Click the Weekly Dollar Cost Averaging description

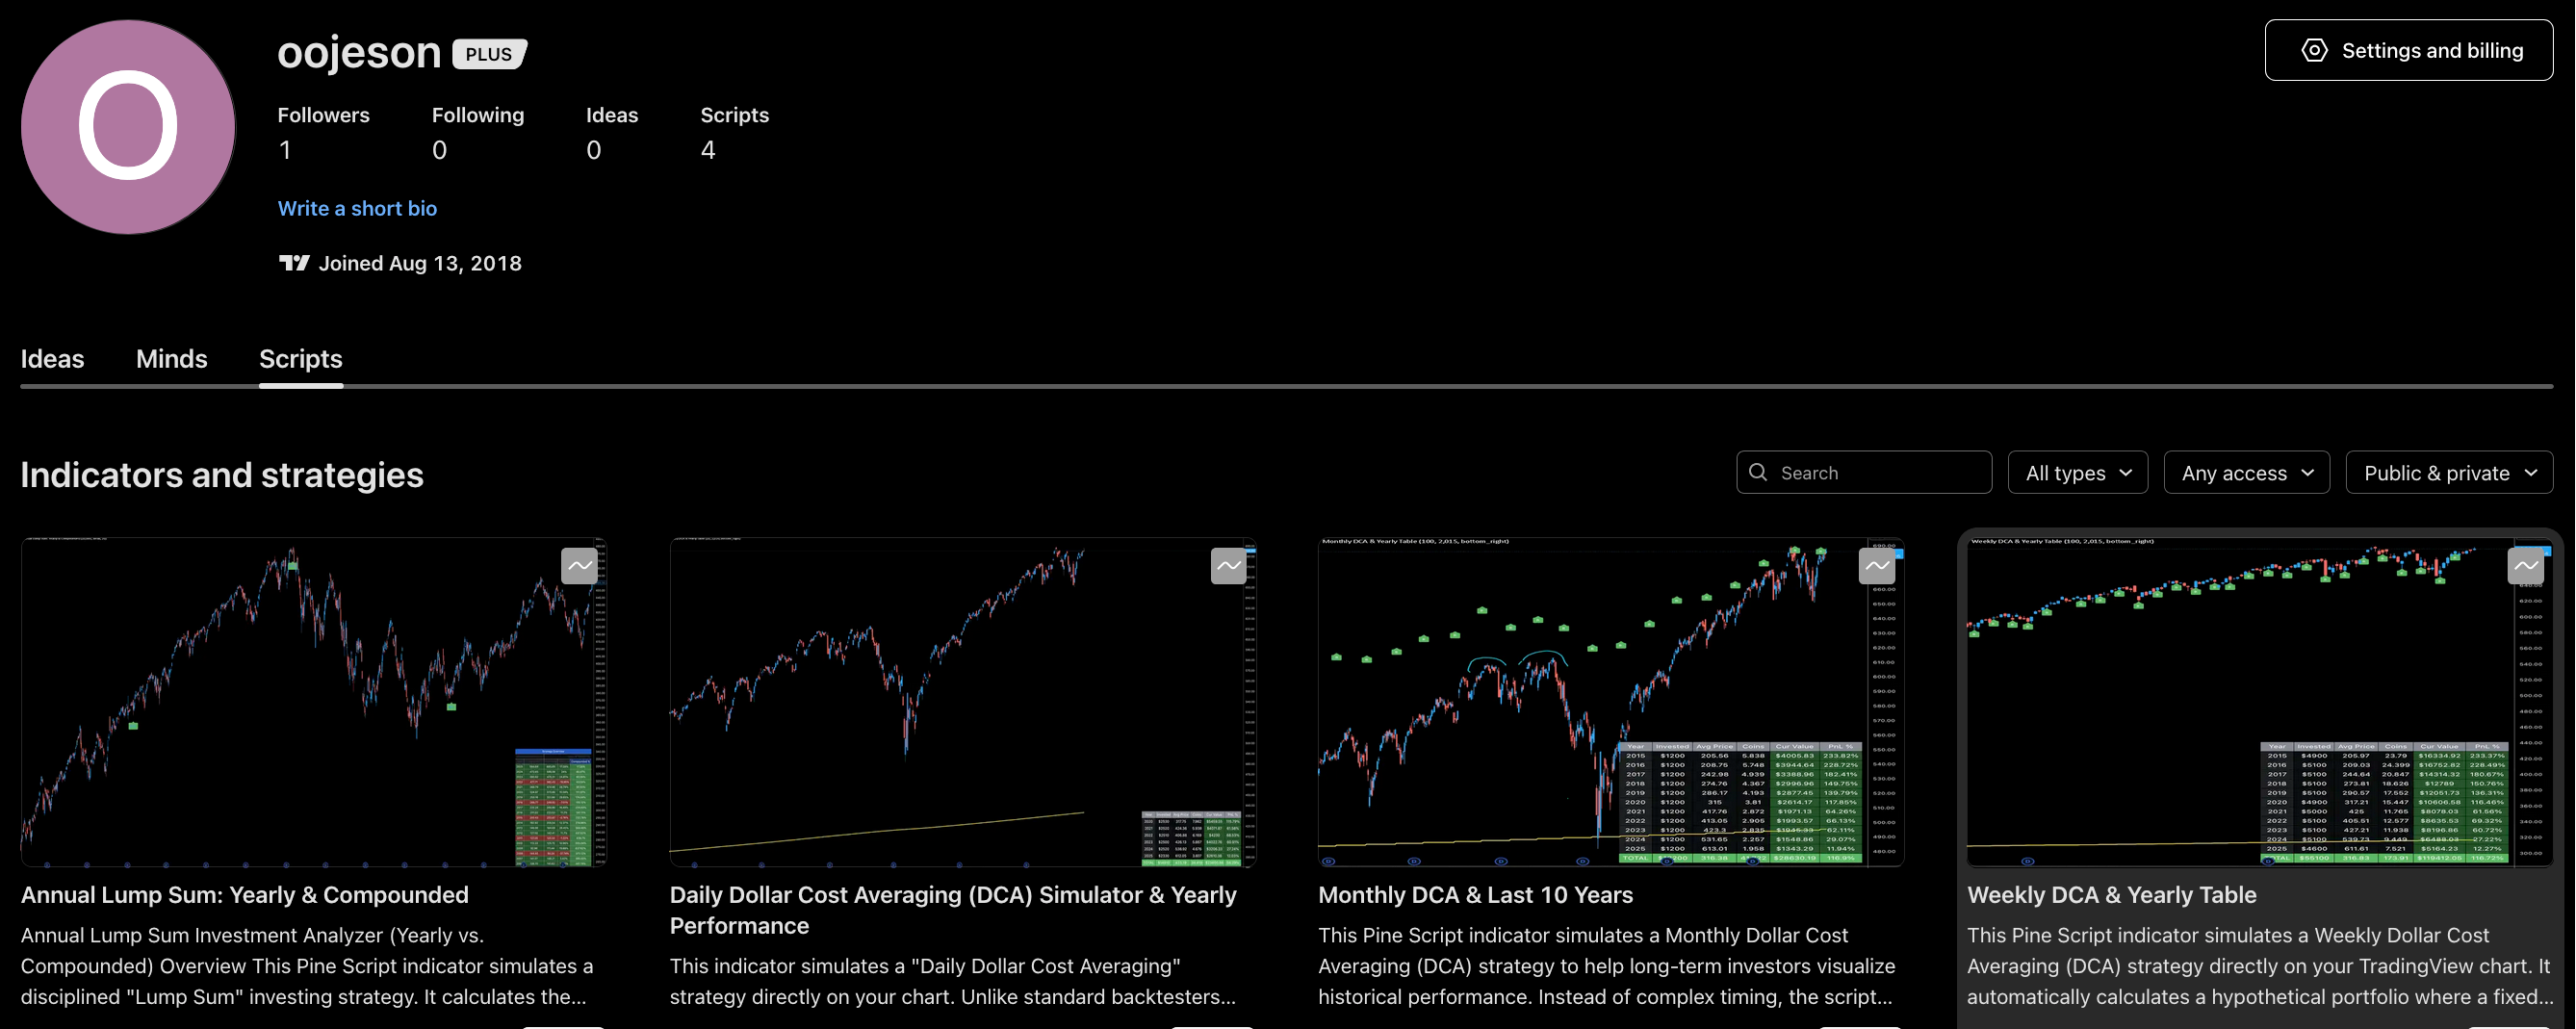(x=2259, y=966)
